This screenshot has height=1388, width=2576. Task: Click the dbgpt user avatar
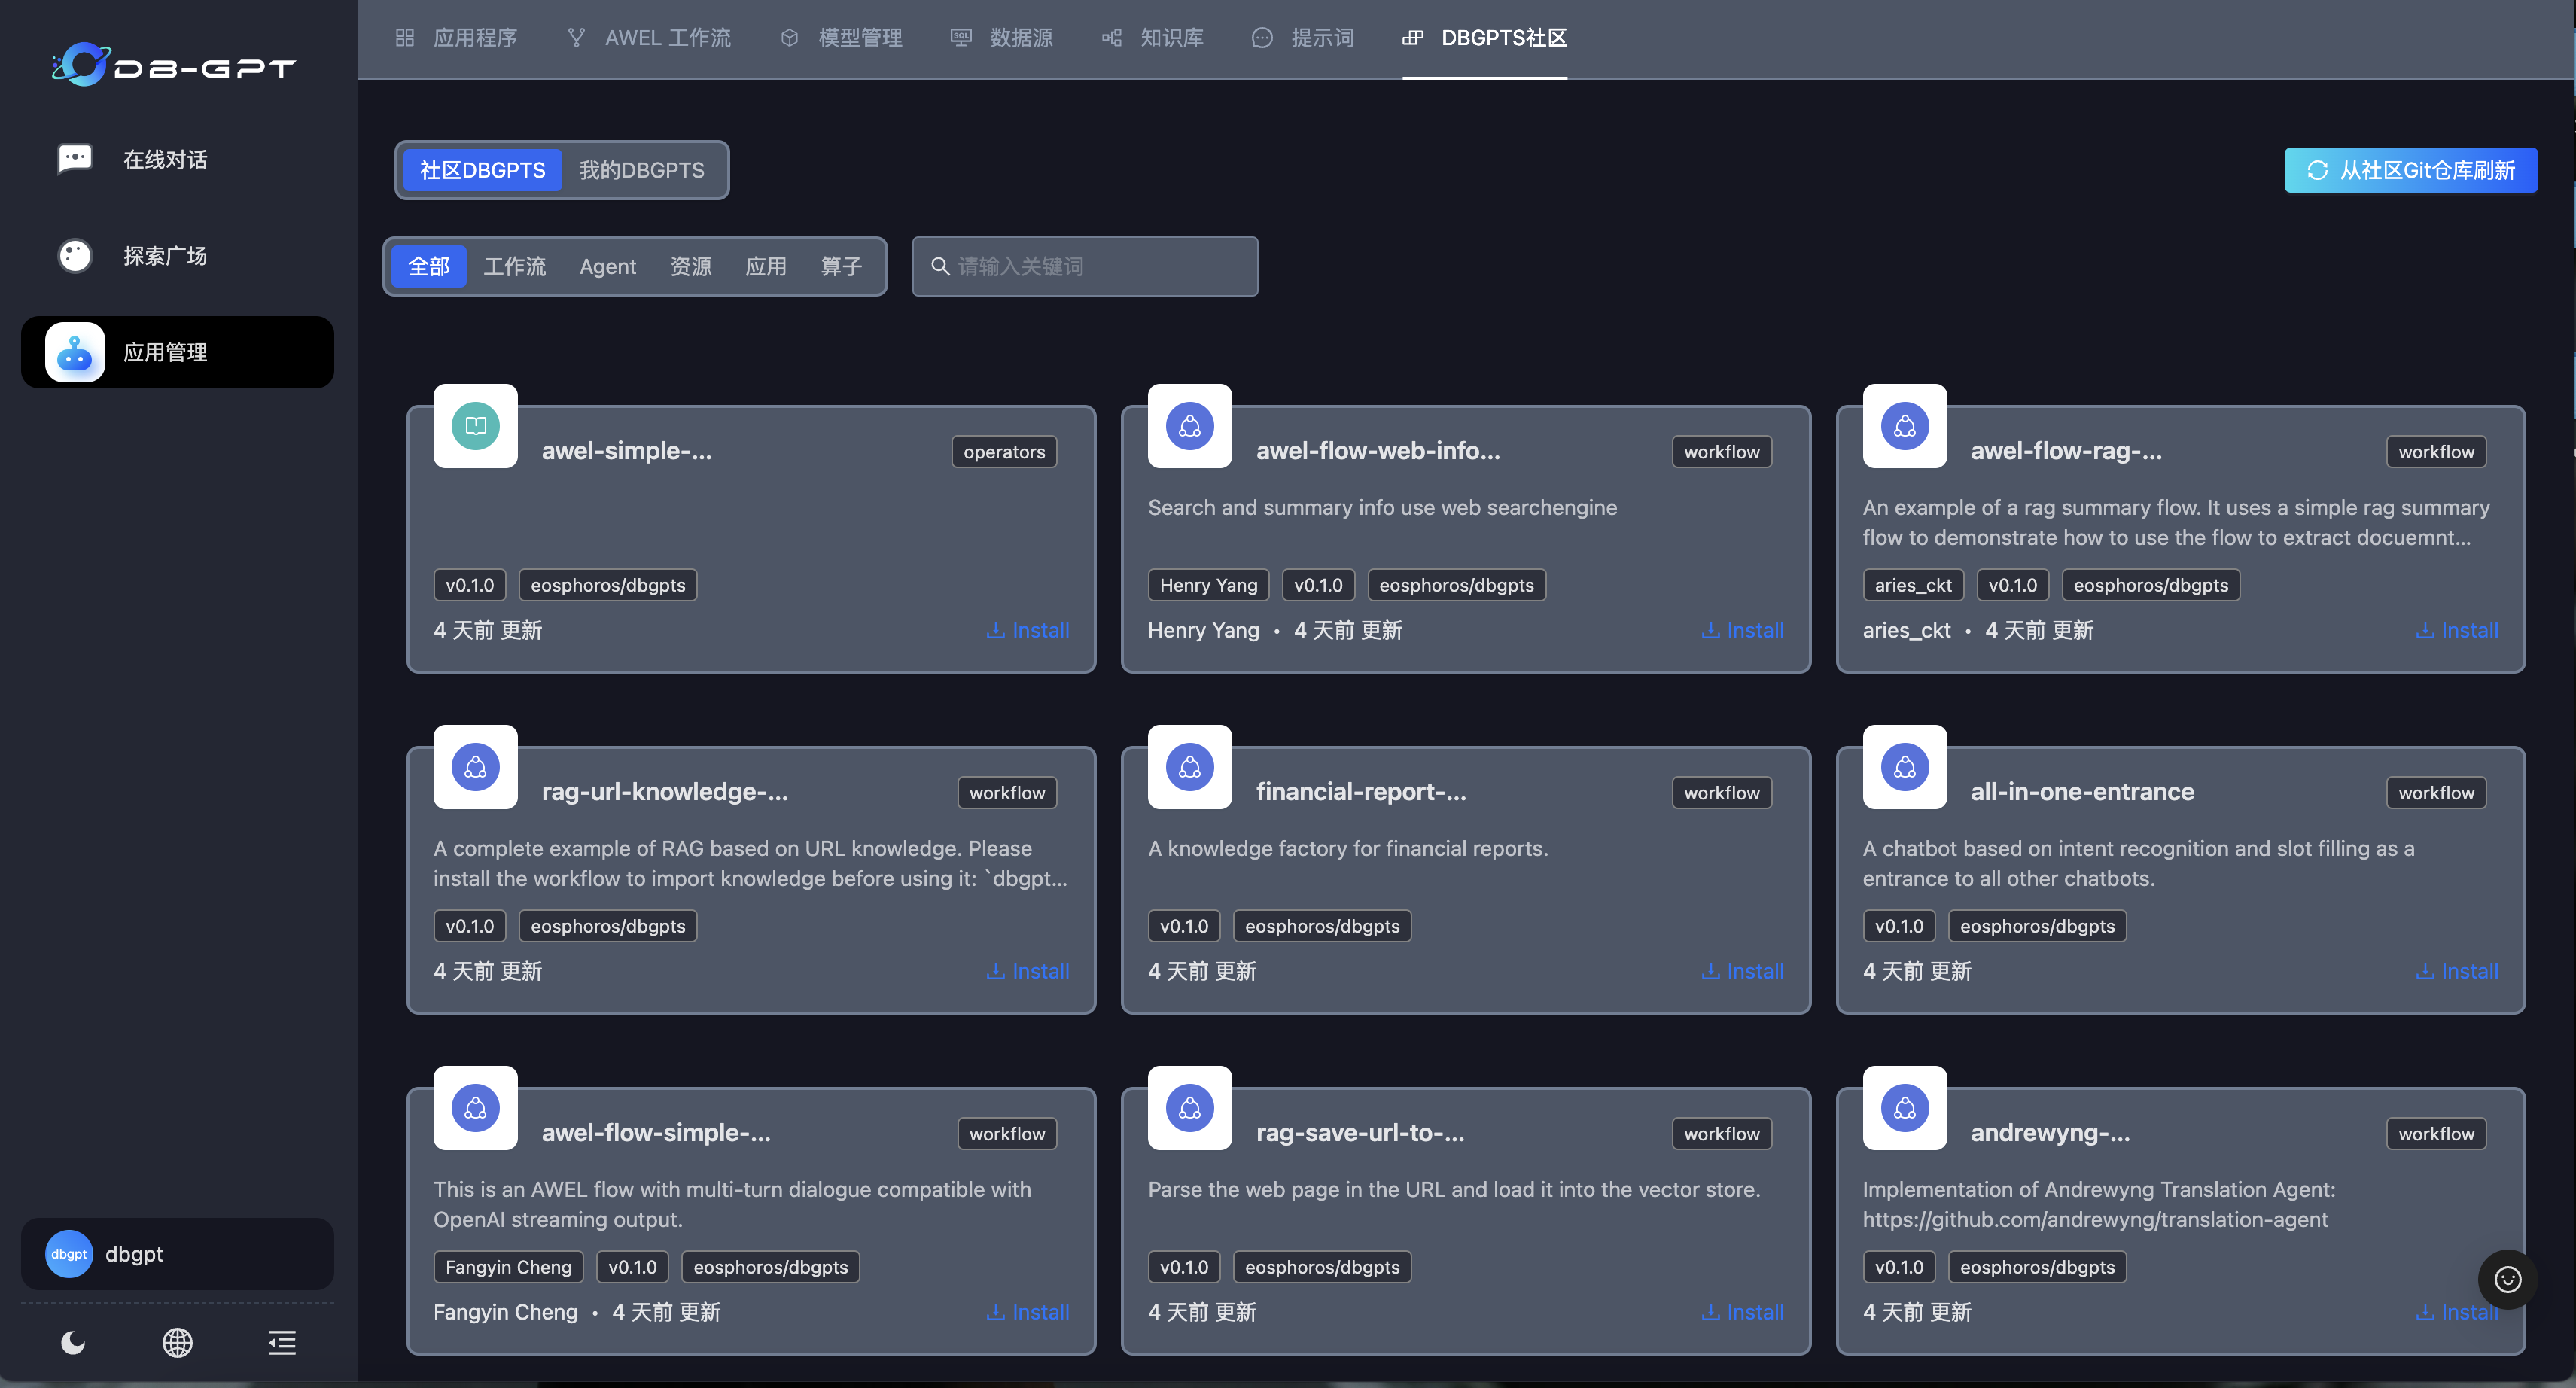pyautogui.click(x=69, y=1254)
